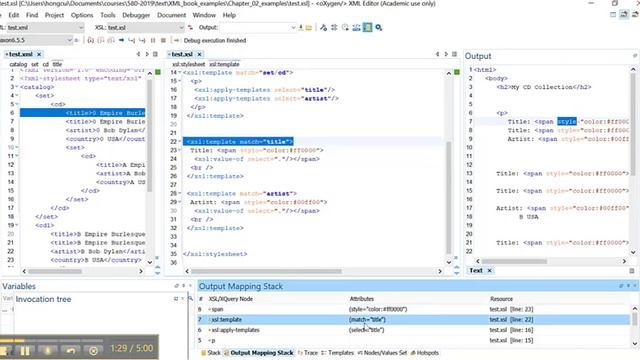The image size is (640, 360).
Task: Stop the debugger with the red square
Action: [163, 40]
